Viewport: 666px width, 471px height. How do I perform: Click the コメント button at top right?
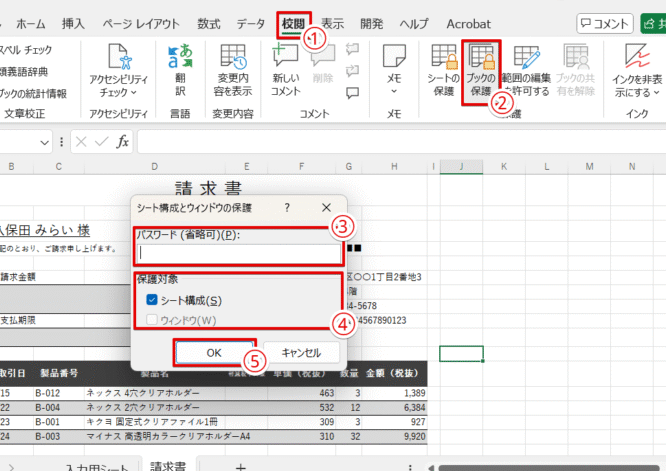604,23
